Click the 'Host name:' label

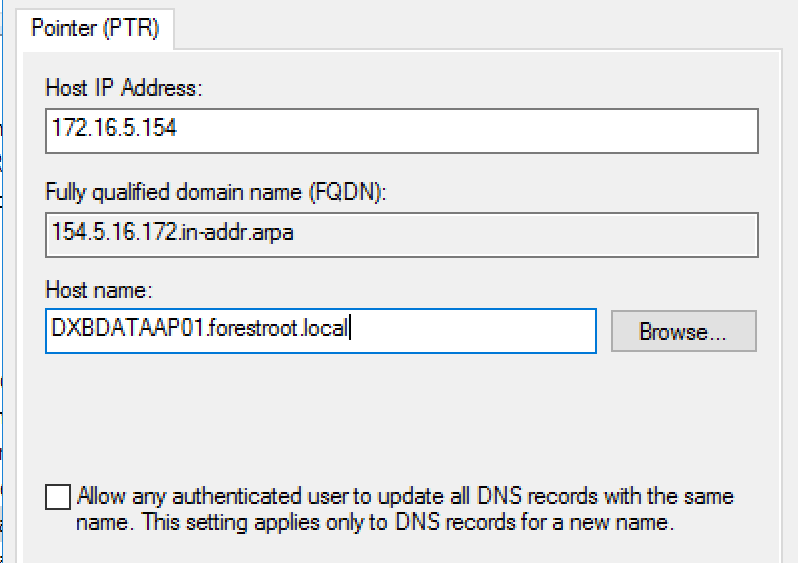pos(99,290)
